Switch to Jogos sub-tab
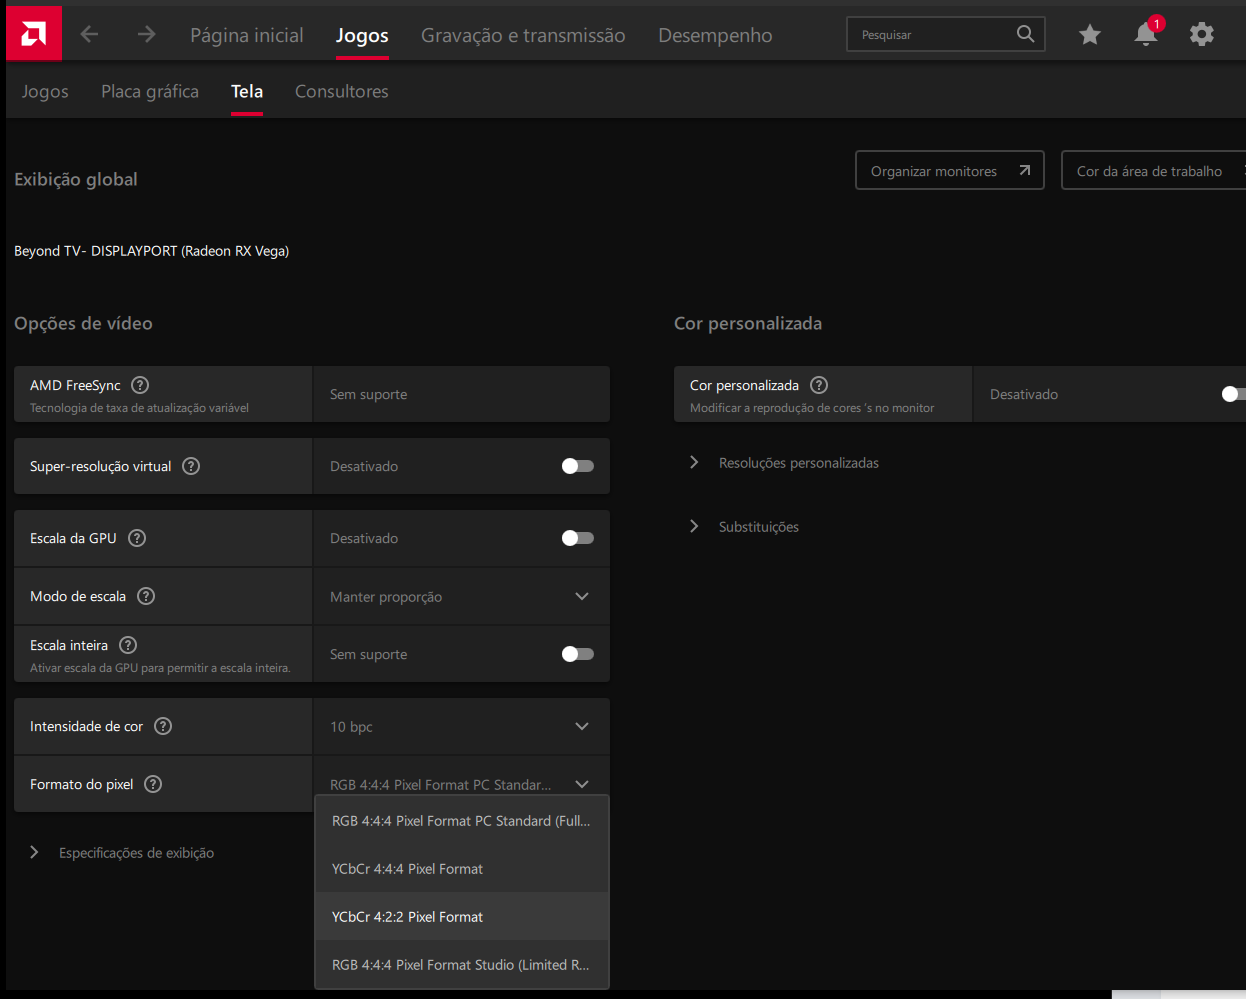Screen dimensions: 1246x999 [45, 91]
